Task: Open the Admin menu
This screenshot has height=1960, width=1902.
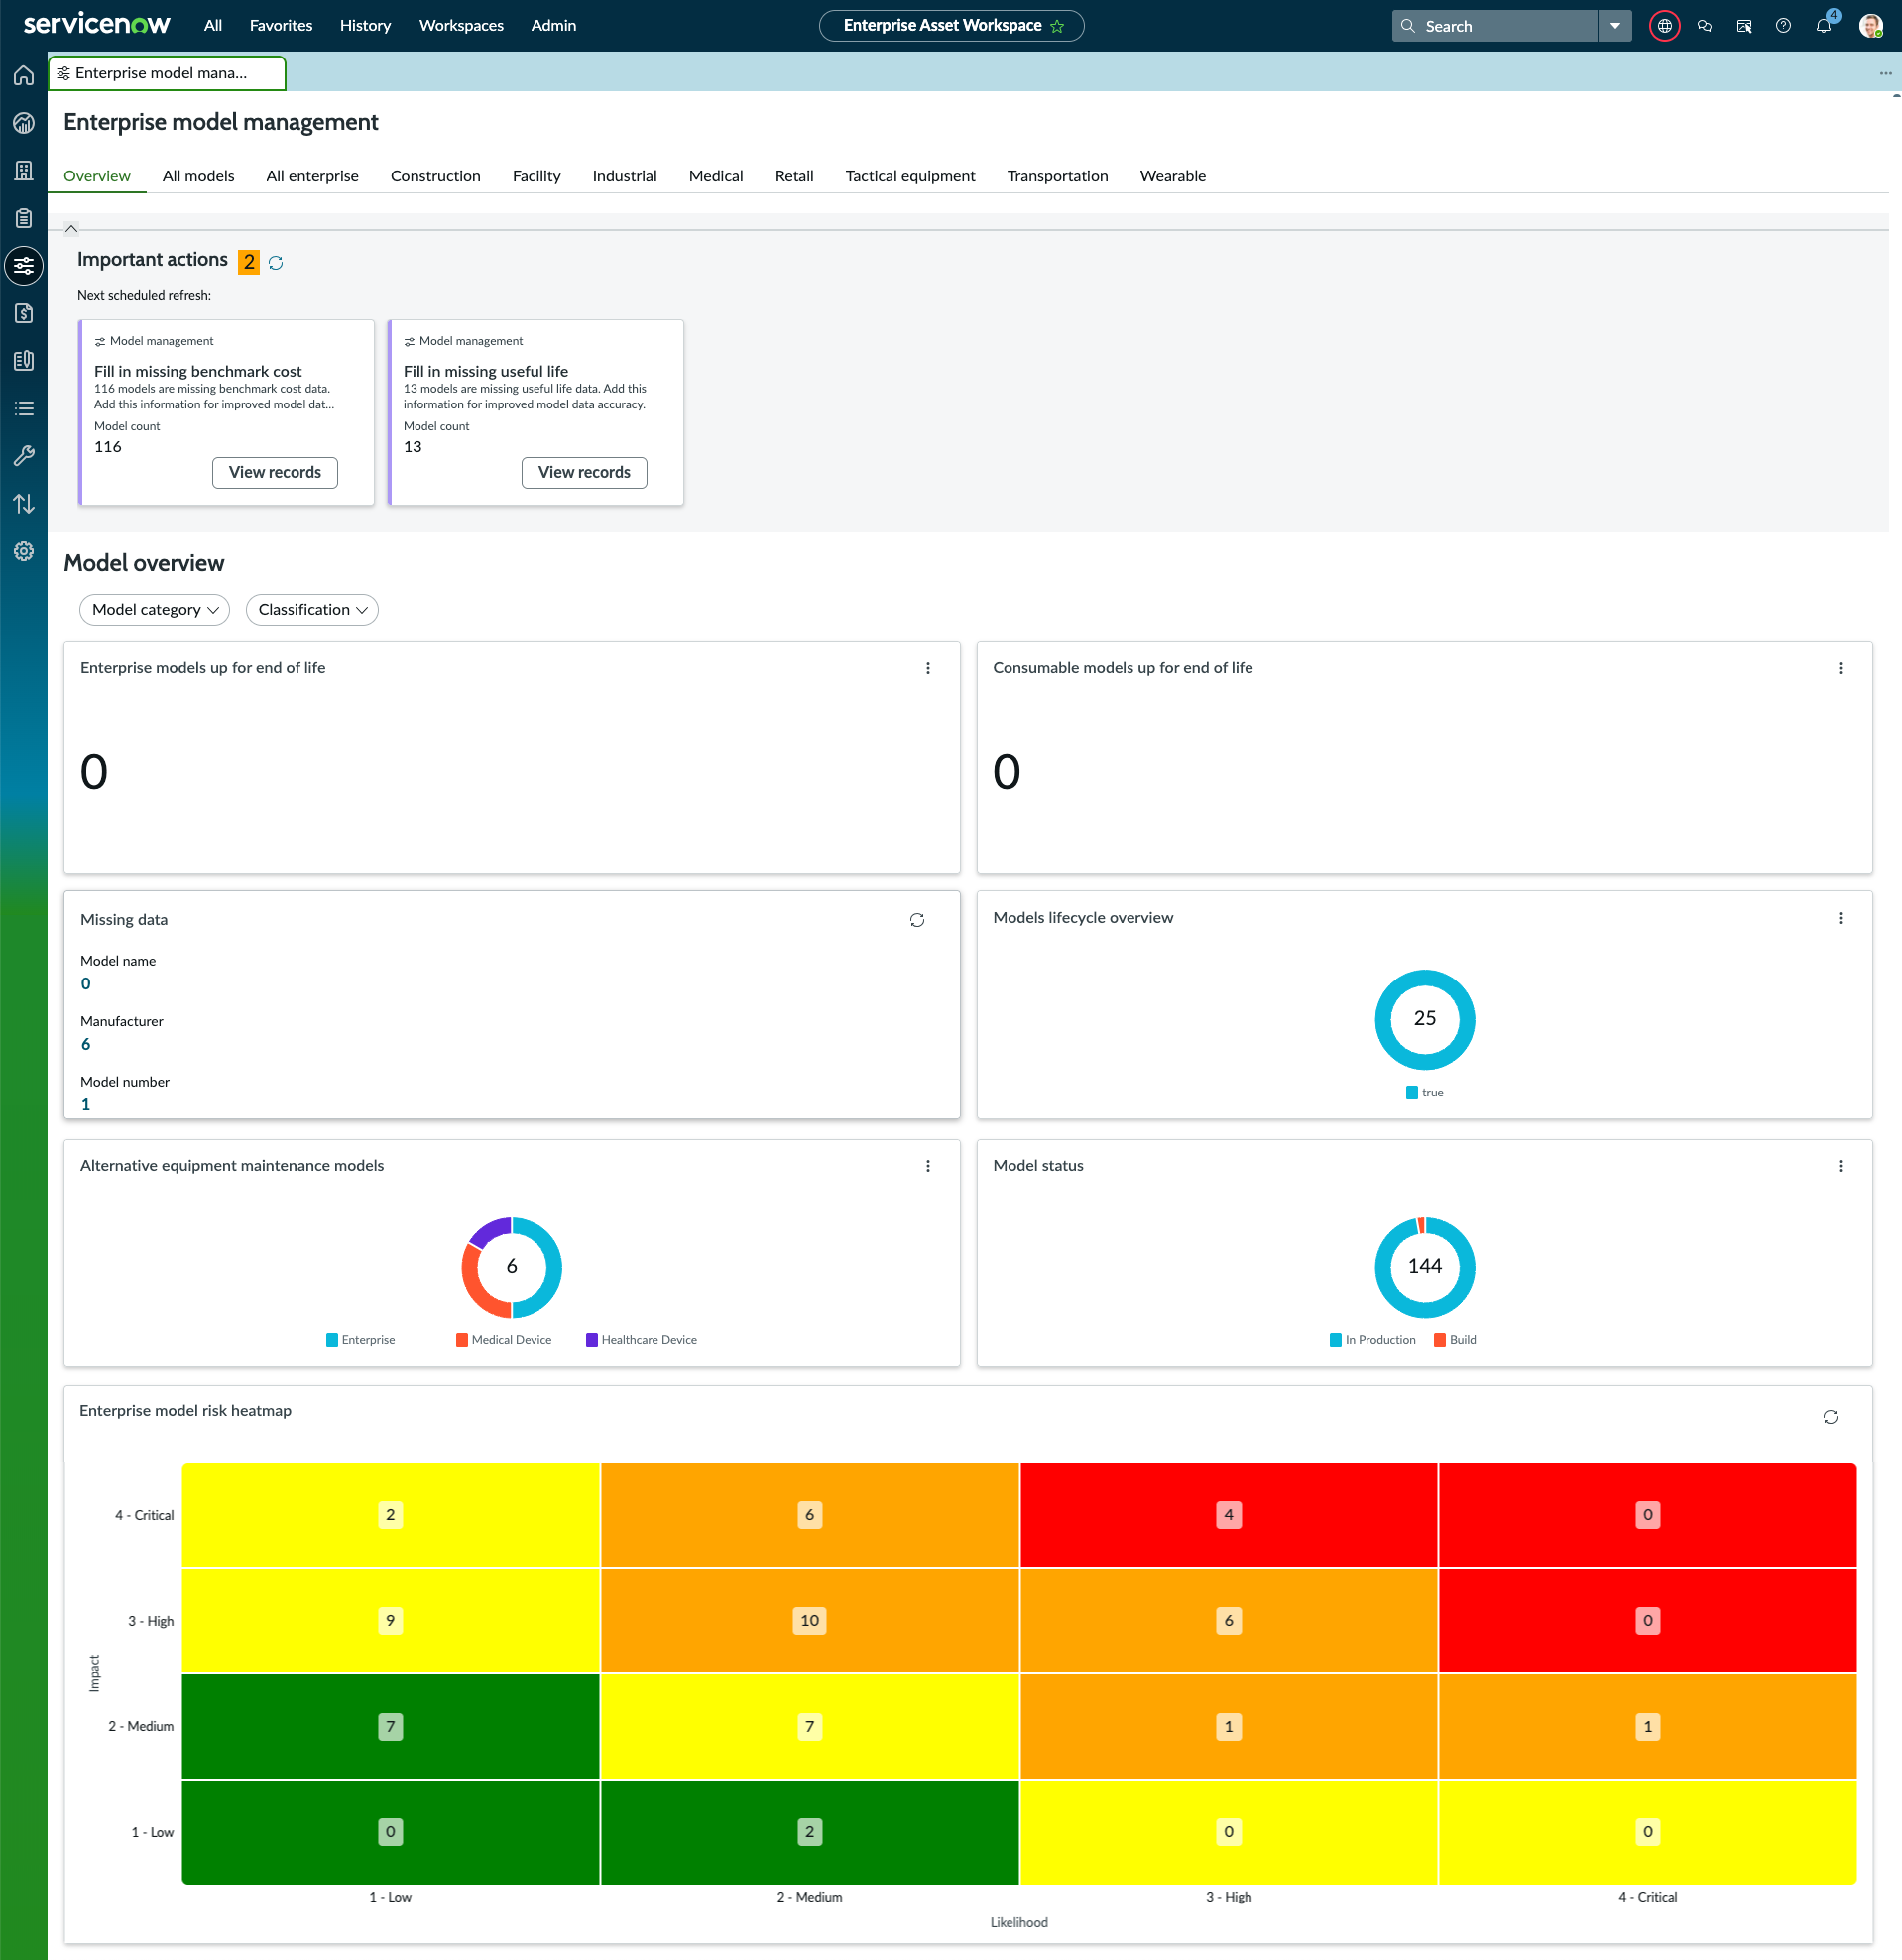Action: 553,26
